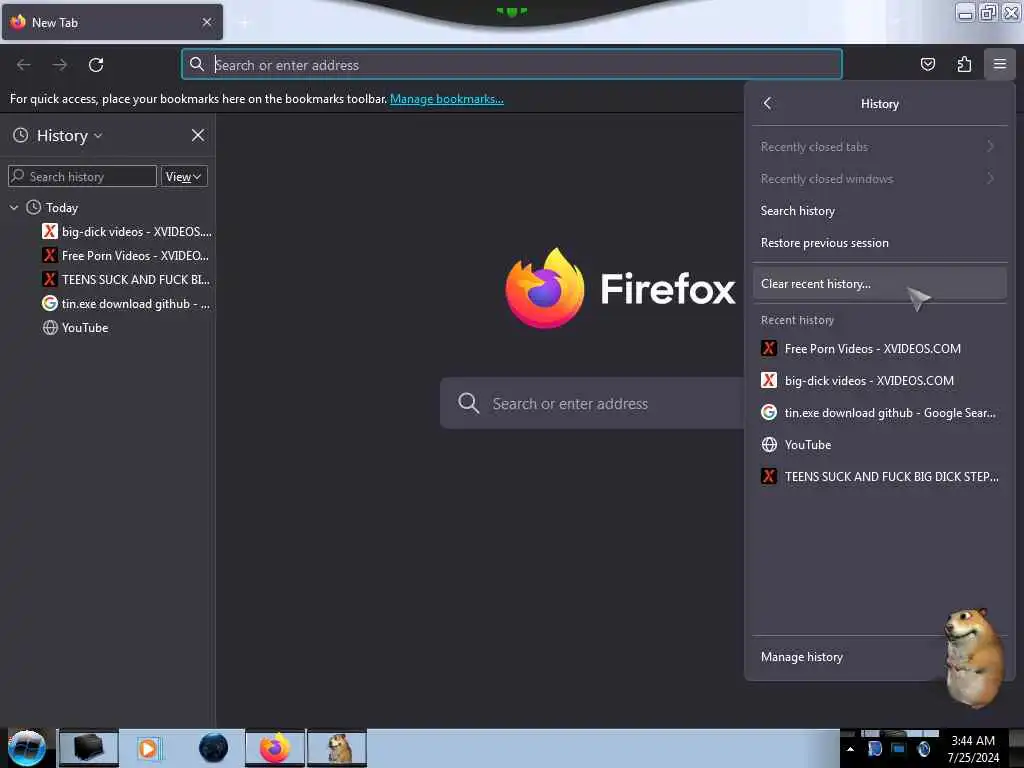
Task: Click the Google icon of tin.exe sidebar entry
Action: pos(50,303)
